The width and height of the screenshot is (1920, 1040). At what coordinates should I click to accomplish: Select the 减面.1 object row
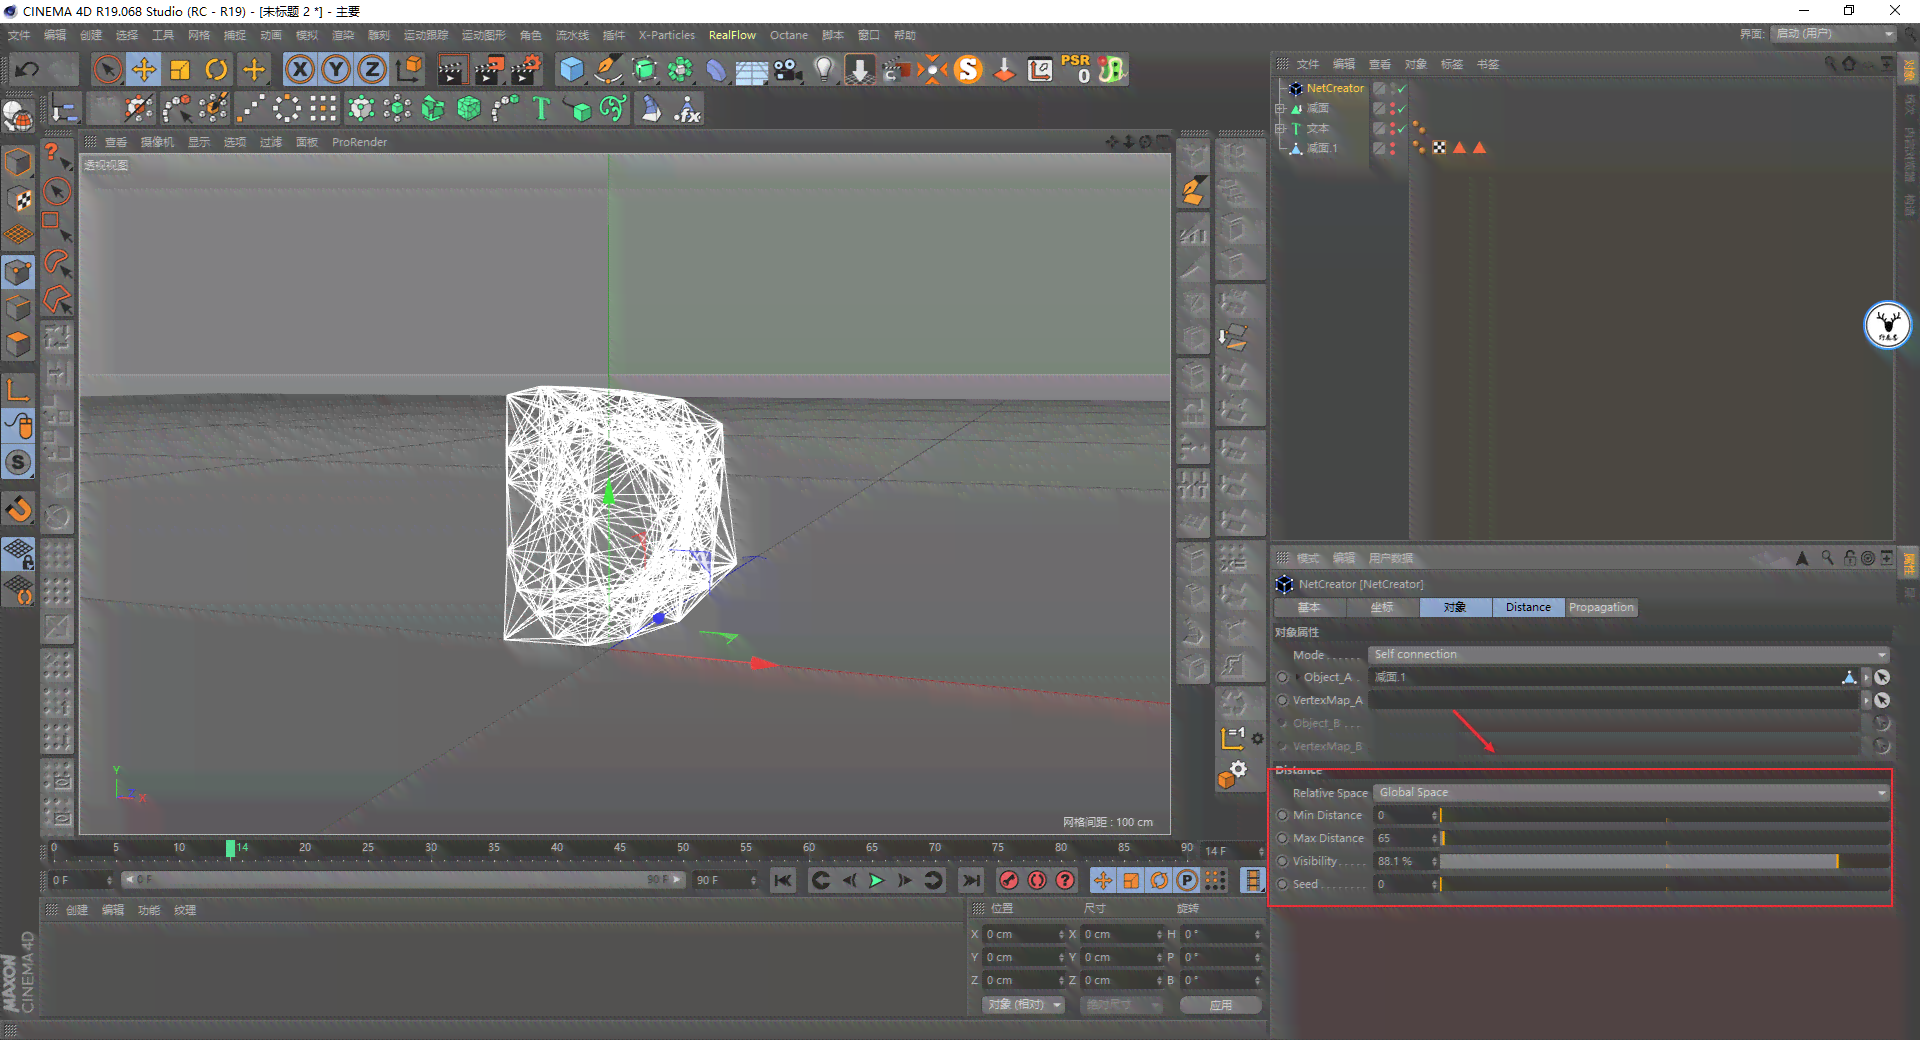(1322, 148)
